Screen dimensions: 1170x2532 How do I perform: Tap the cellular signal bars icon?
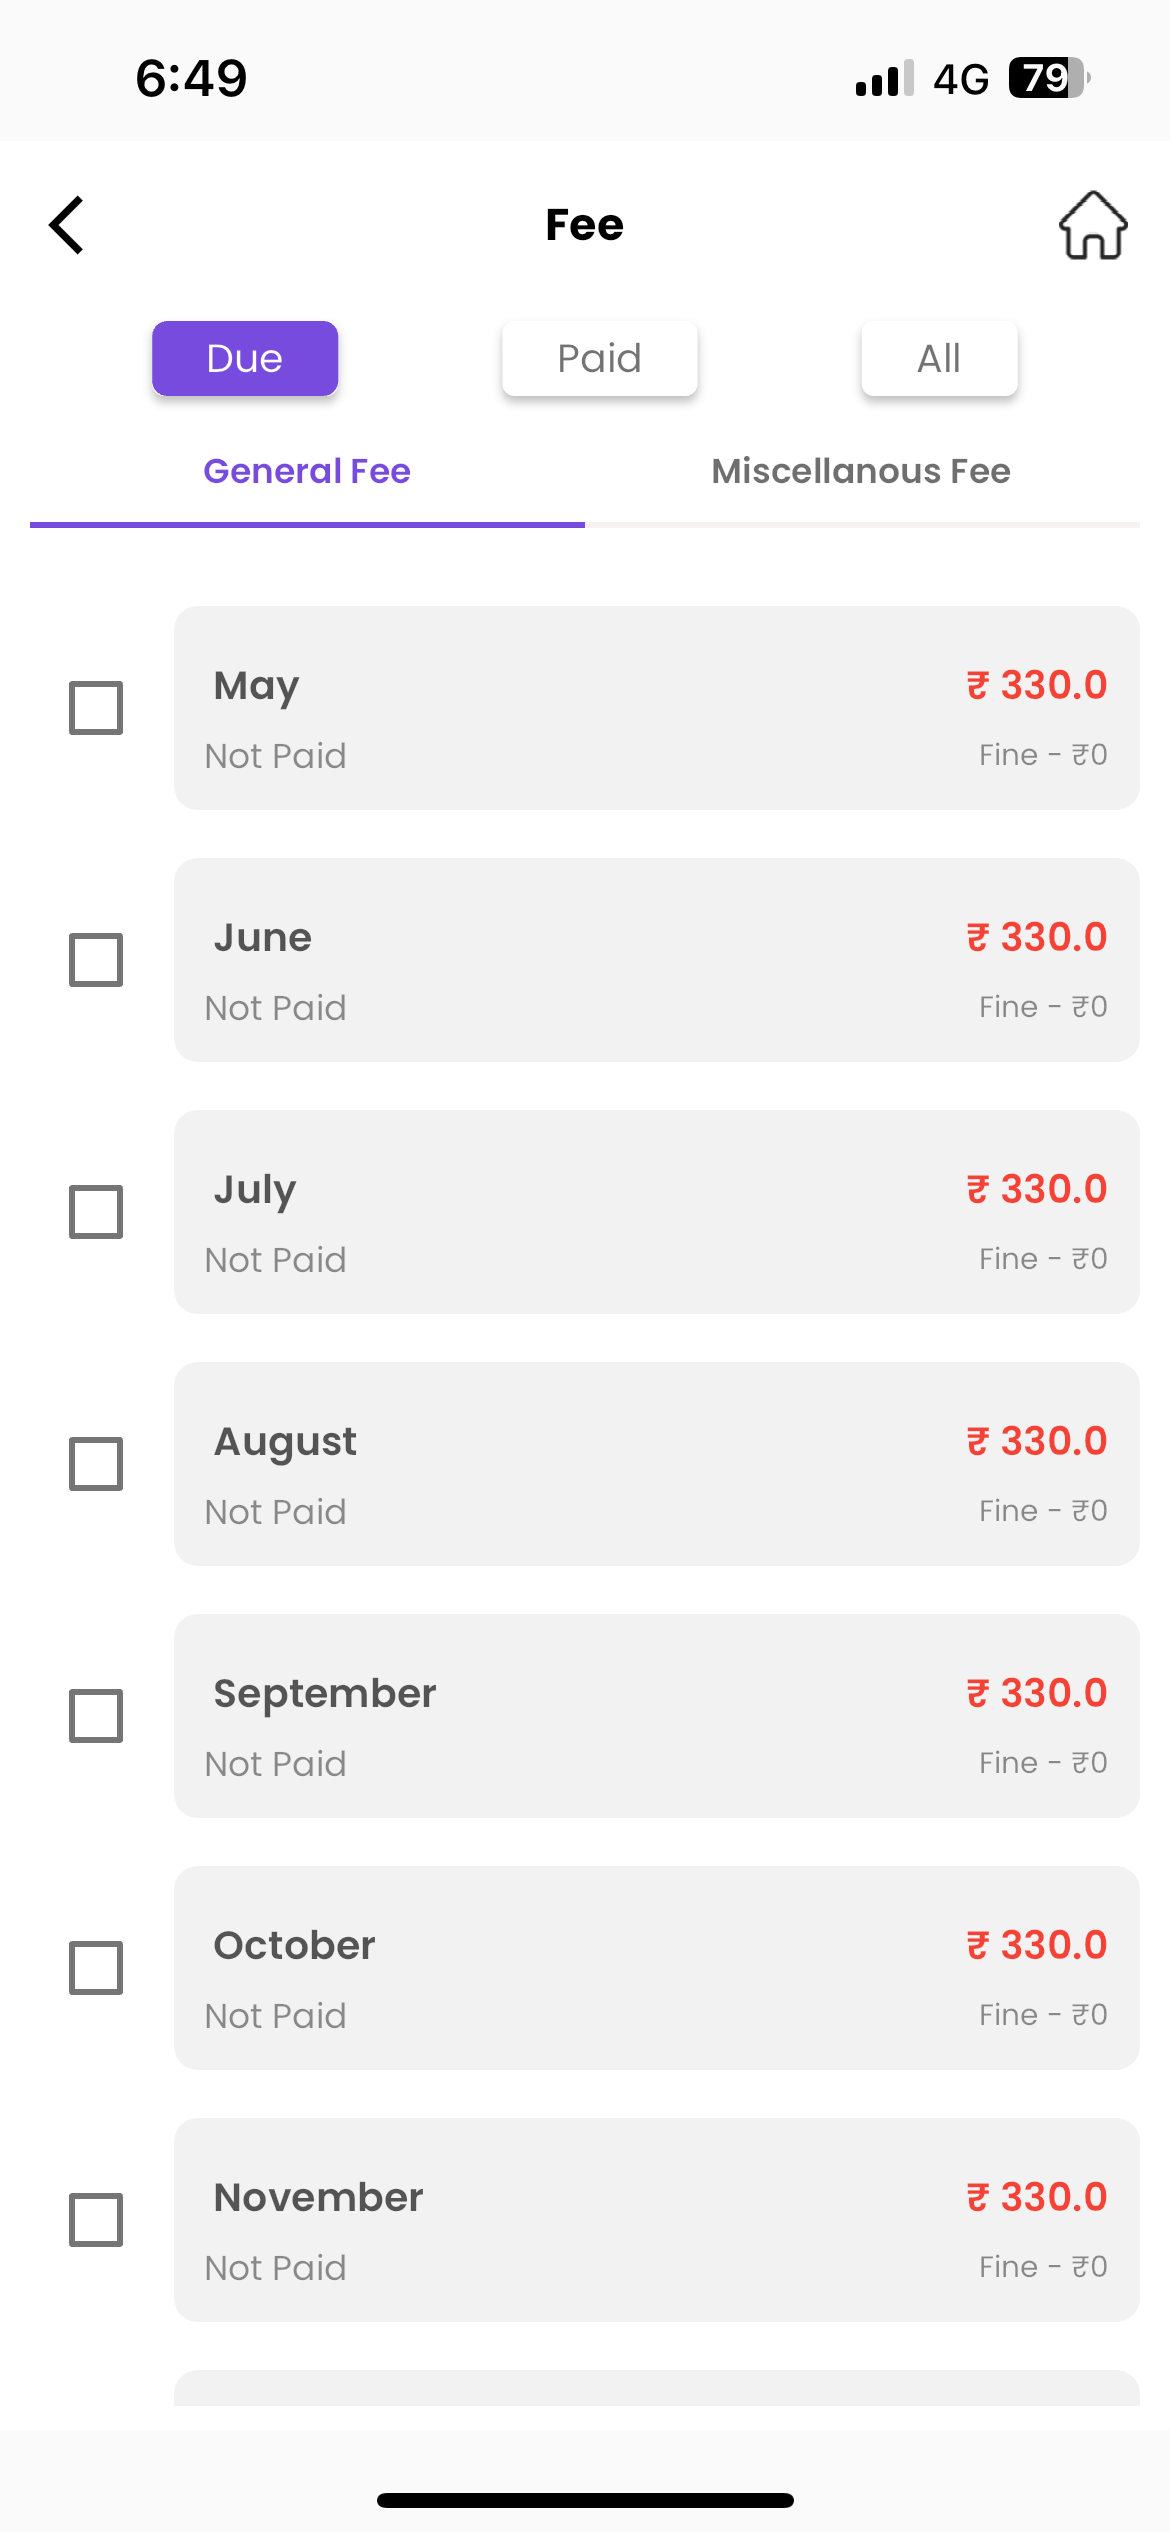[x=884, y=78]
